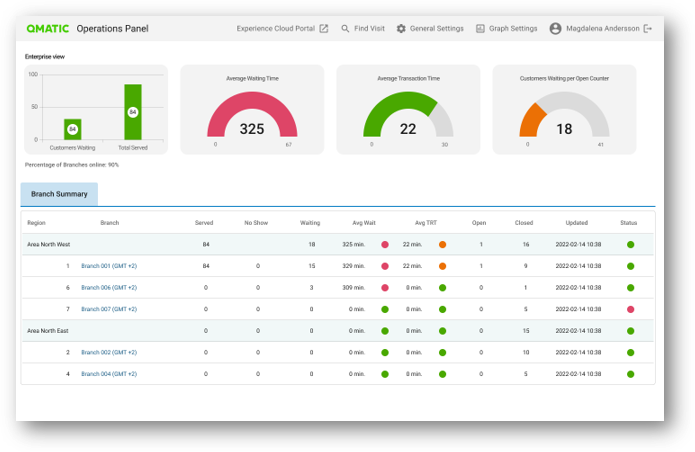Click the Avg TRT column header

click(x=426, y=223)
